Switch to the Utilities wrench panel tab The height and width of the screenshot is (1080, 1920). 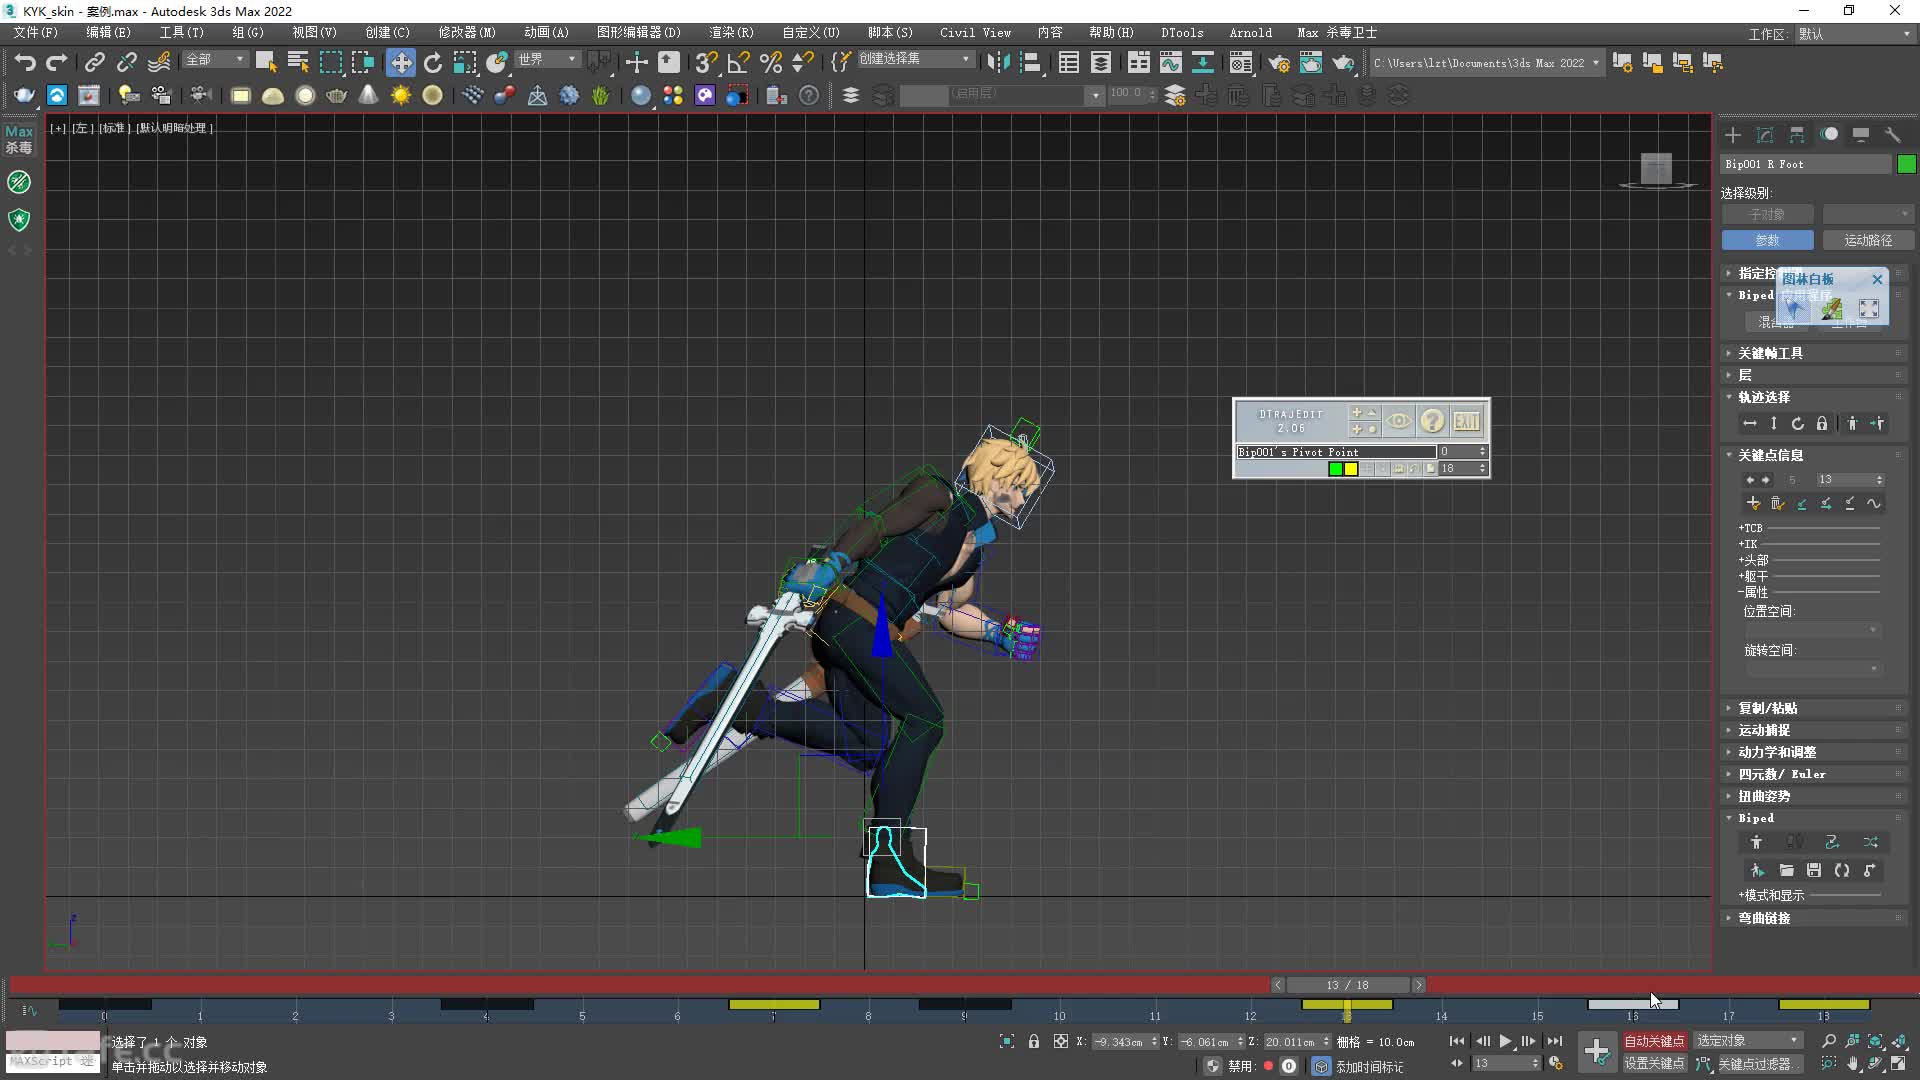pos(1893,135)
